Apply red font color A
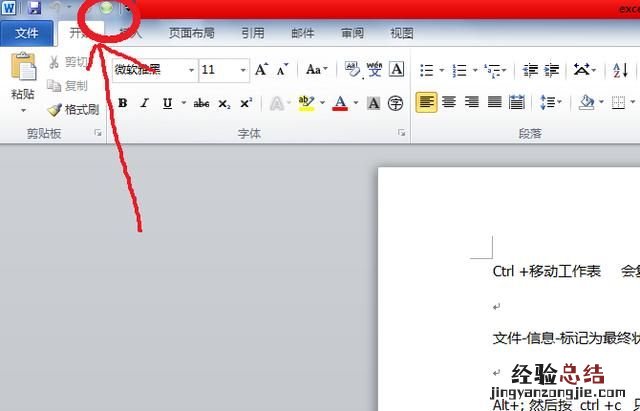The height and width of the screenshot is (411, 640). [x=340, y=103]
